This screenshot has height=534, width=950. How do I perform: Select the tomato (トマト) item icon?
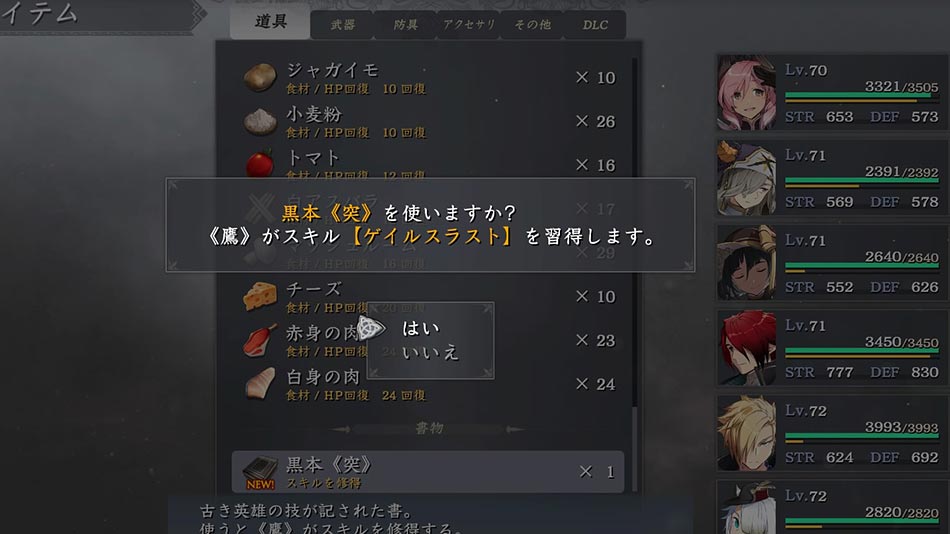pos(259,164)
